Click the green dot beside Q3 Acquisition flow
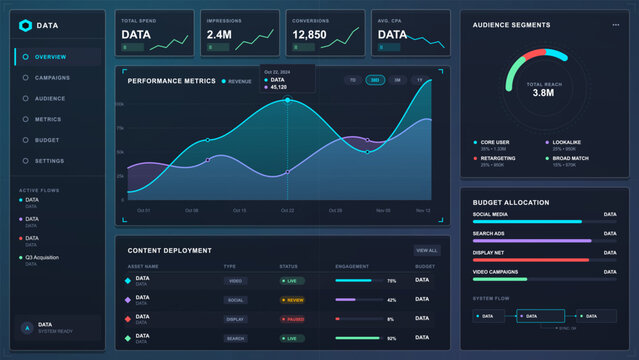This screenshot has height=360, width=639. click(21, 257)
